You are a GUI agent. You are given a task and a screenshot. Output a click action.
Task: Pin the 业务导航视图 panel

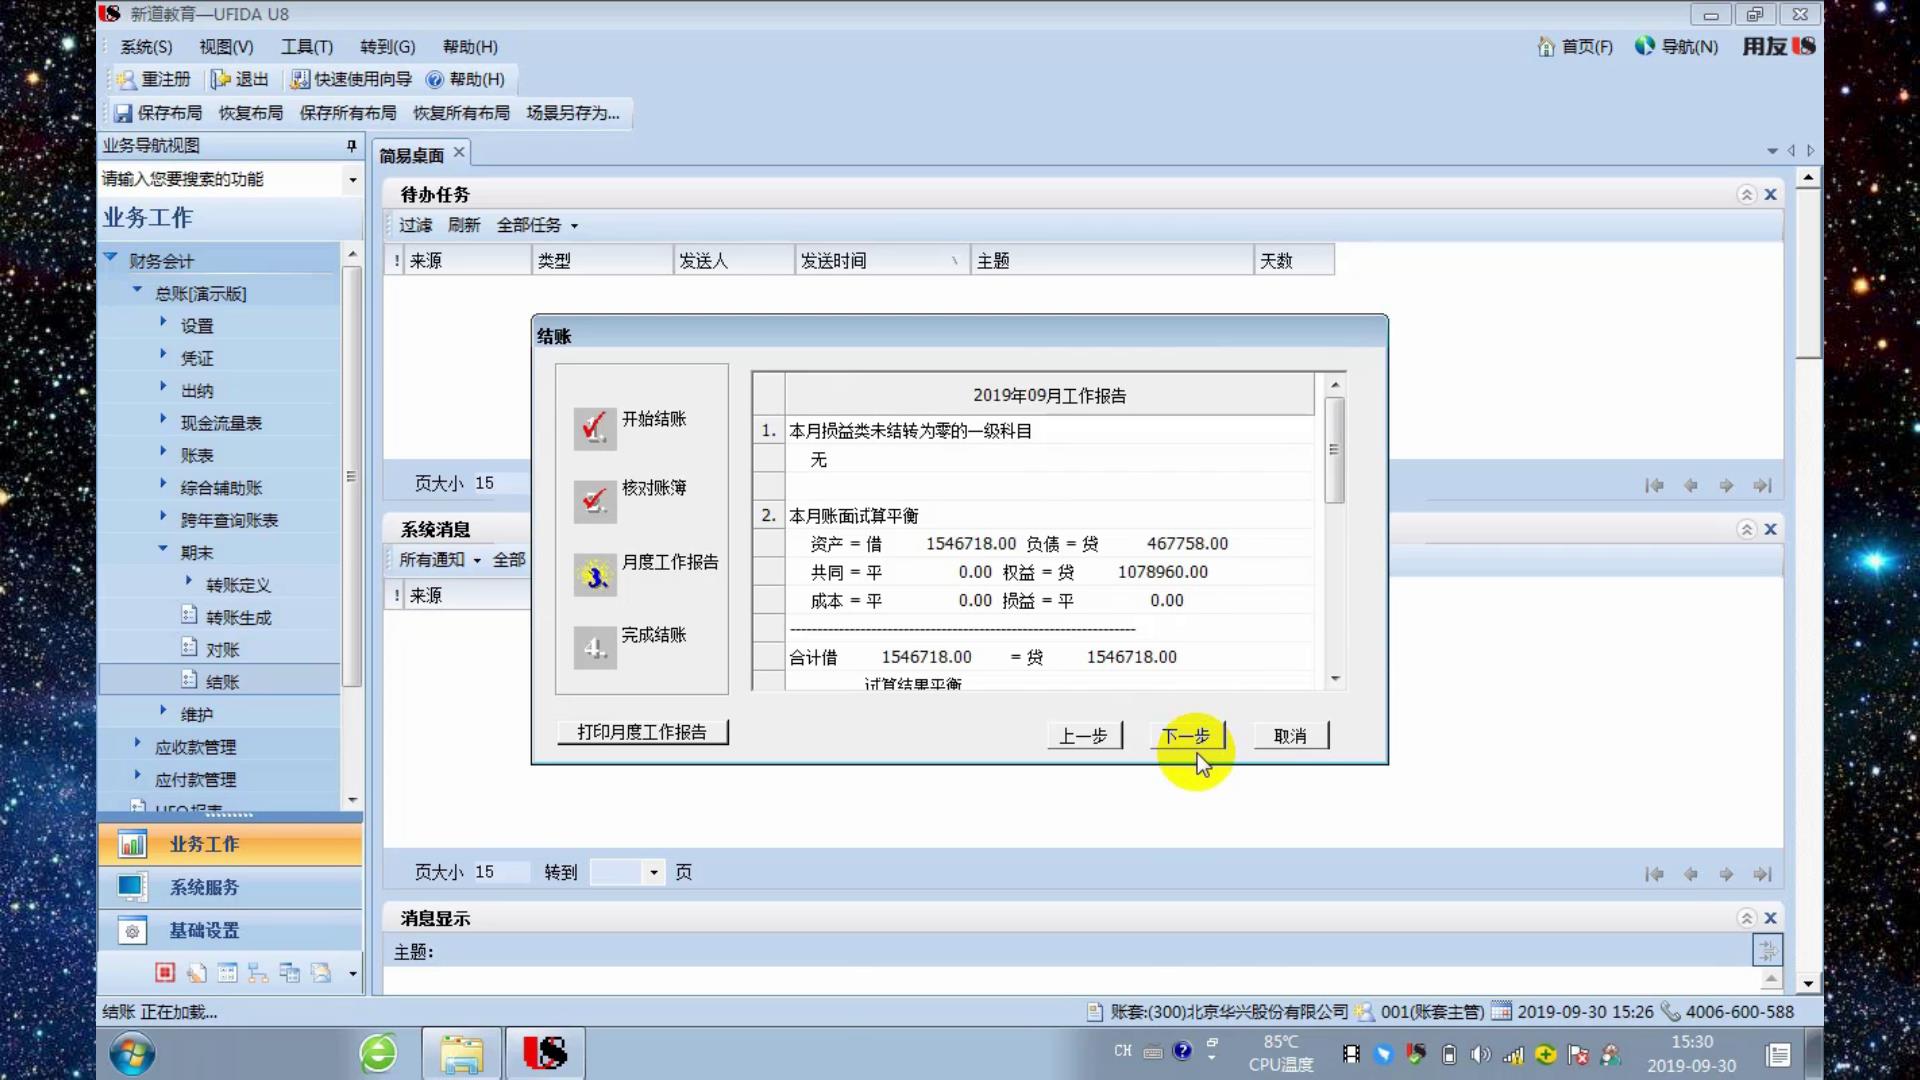[351, 146]
